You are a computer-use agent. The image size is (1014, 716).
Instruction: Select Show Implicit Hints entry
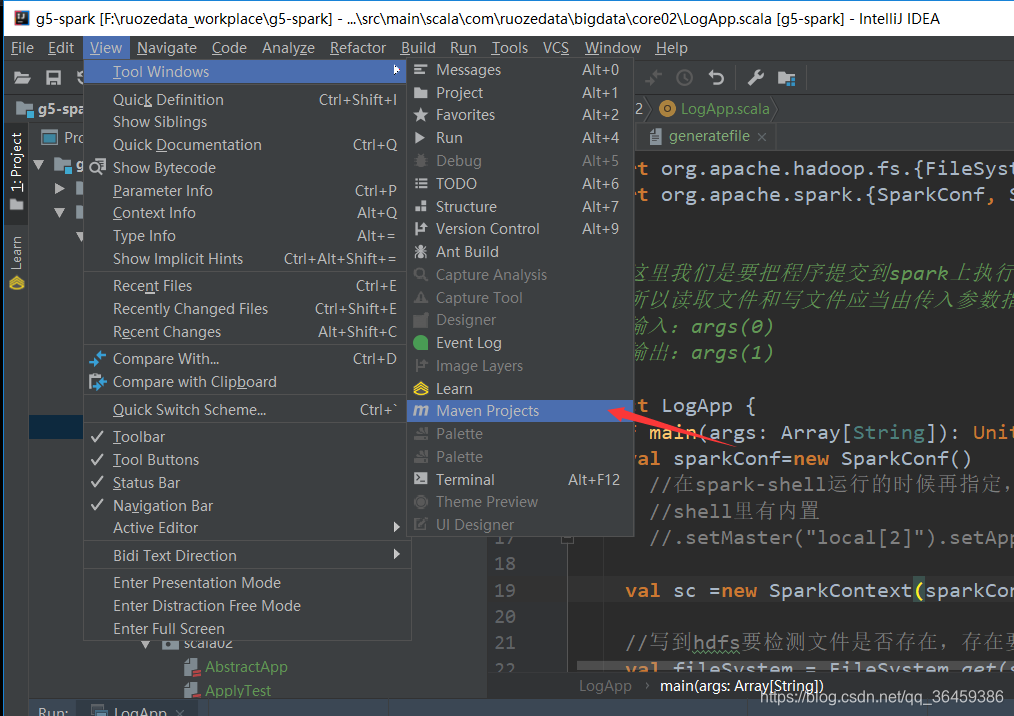click(x=248, y=259)
